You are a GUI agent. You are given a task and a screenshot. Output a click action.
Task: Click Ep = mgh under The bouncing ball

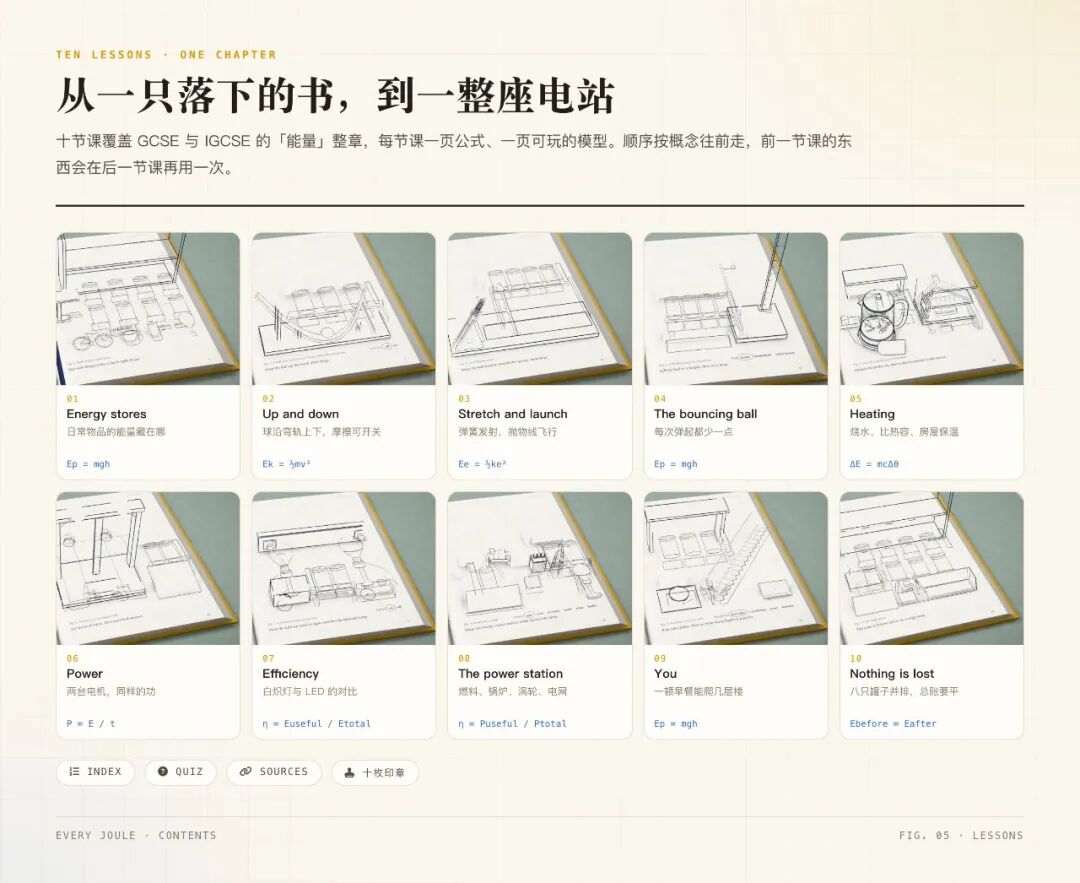pos(676,464)
